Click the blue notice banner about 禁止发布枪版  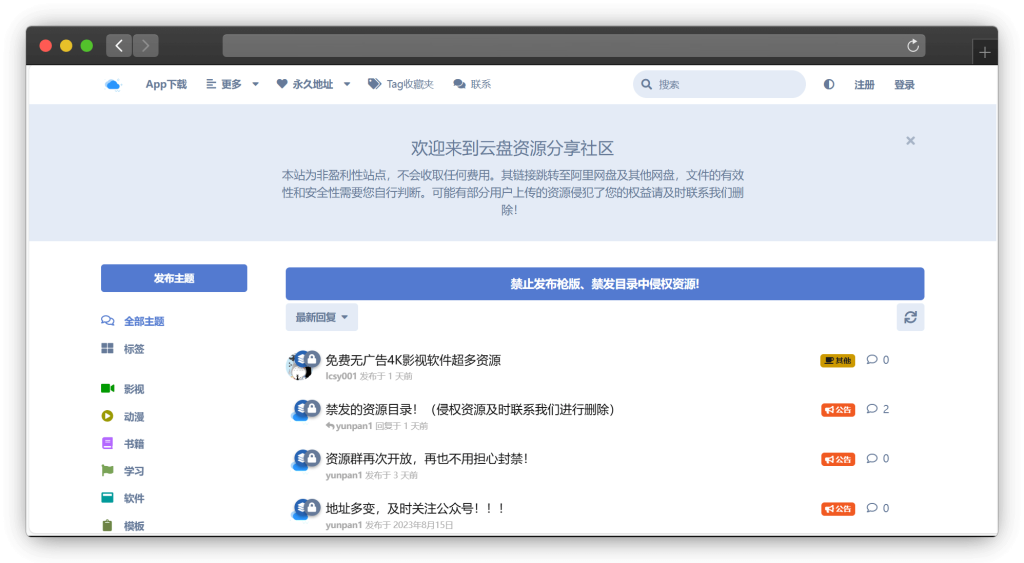click(605, 283)
